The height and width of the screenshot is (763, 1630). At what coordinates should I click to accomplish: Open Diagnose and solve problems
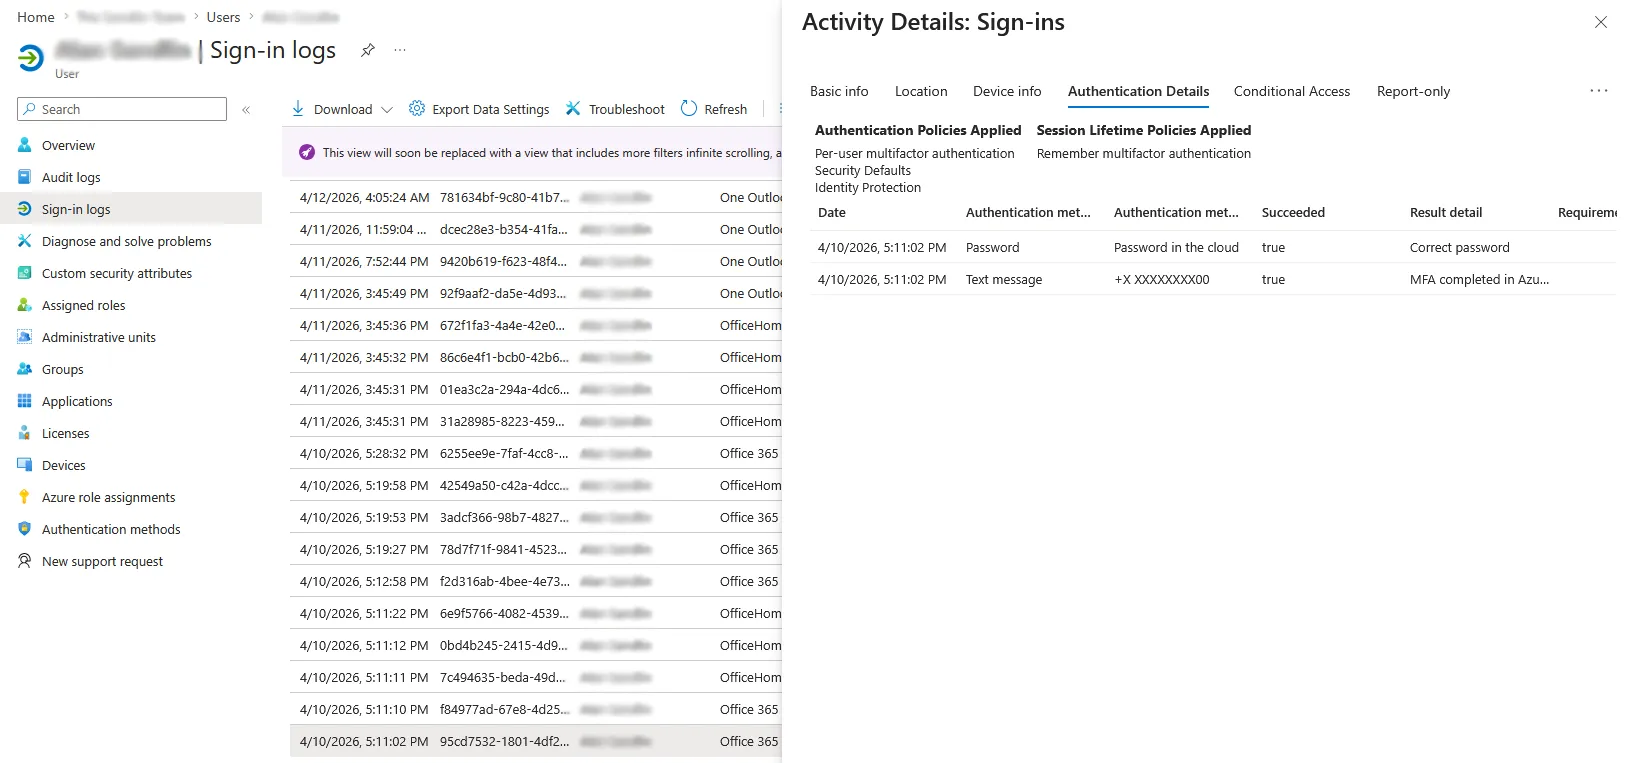click(x=126, y=241)
